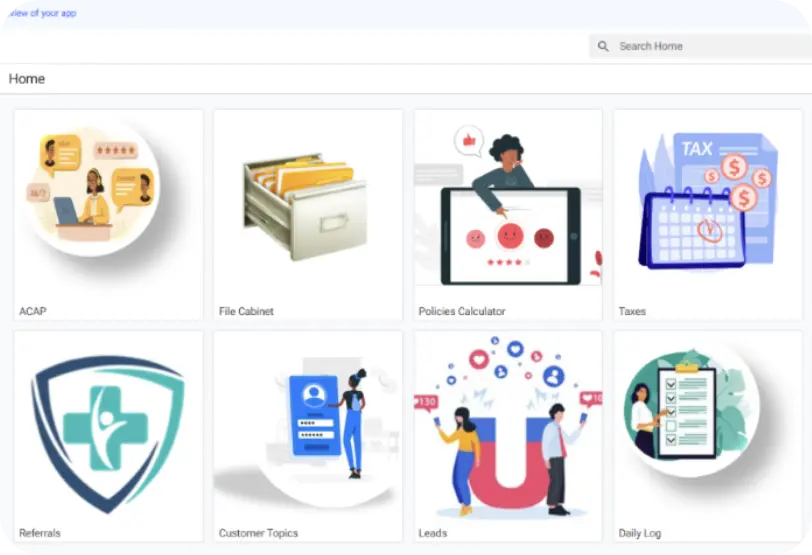
Task: Select the Home heading
Action: [x=27, y=79]
